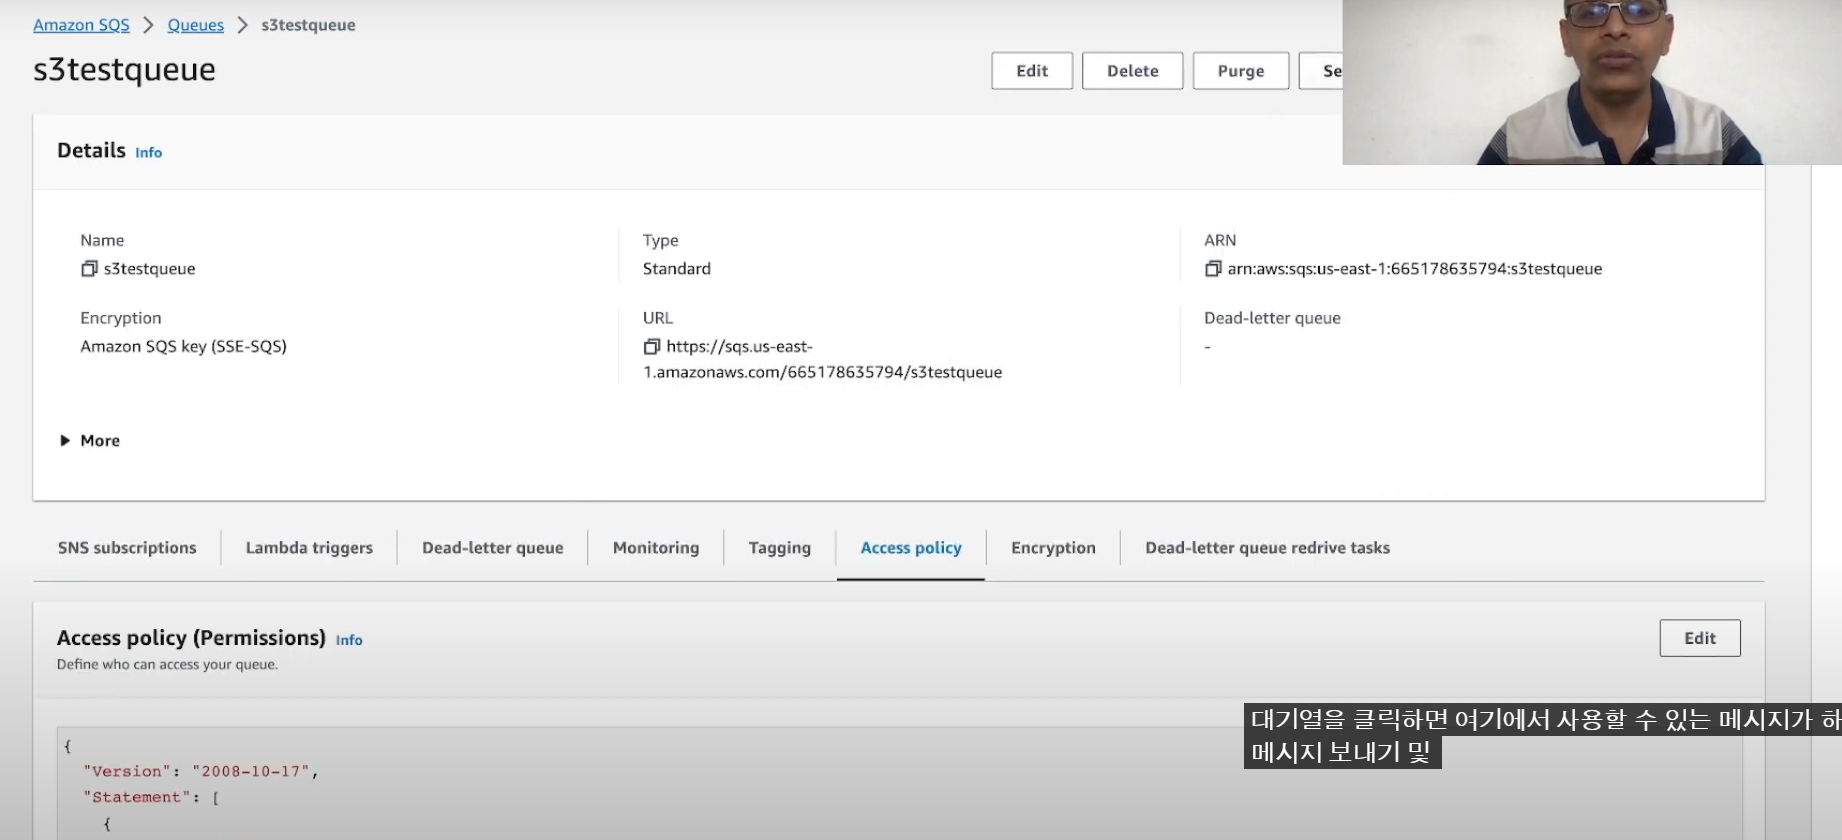Edit the Access policy permissions
Image resolution: width=1842 pixels, height=840 pixels.
1700,638
